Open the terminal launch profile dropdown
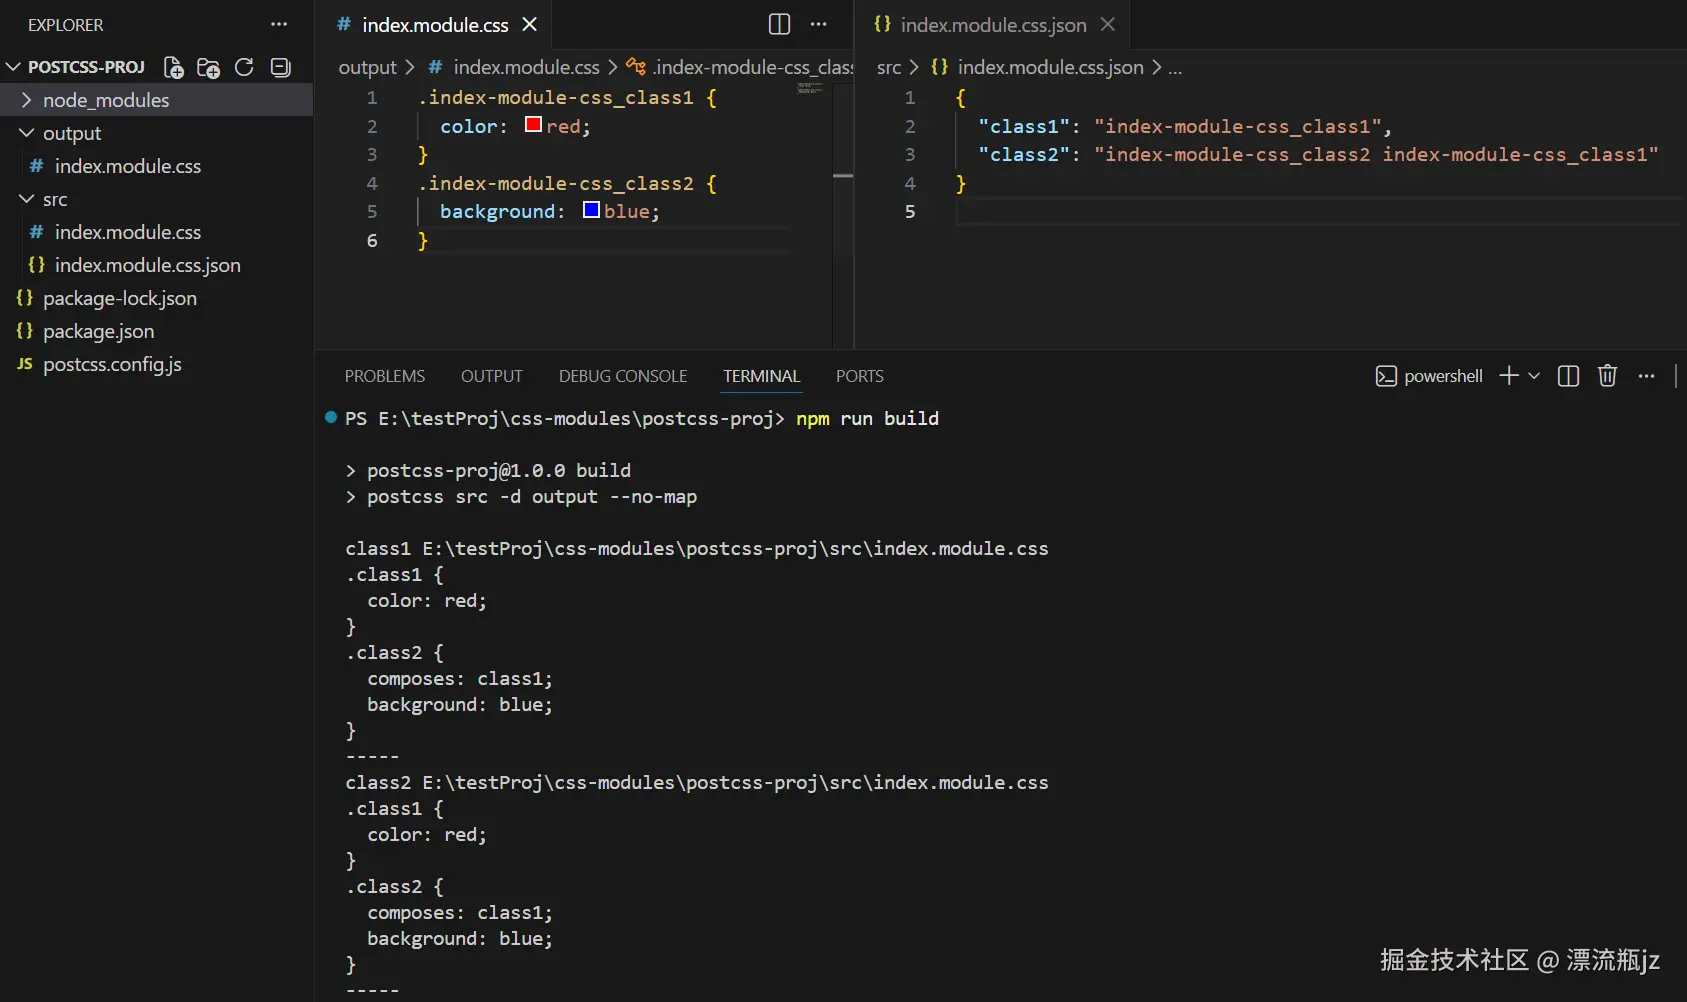 point(1533,376)
